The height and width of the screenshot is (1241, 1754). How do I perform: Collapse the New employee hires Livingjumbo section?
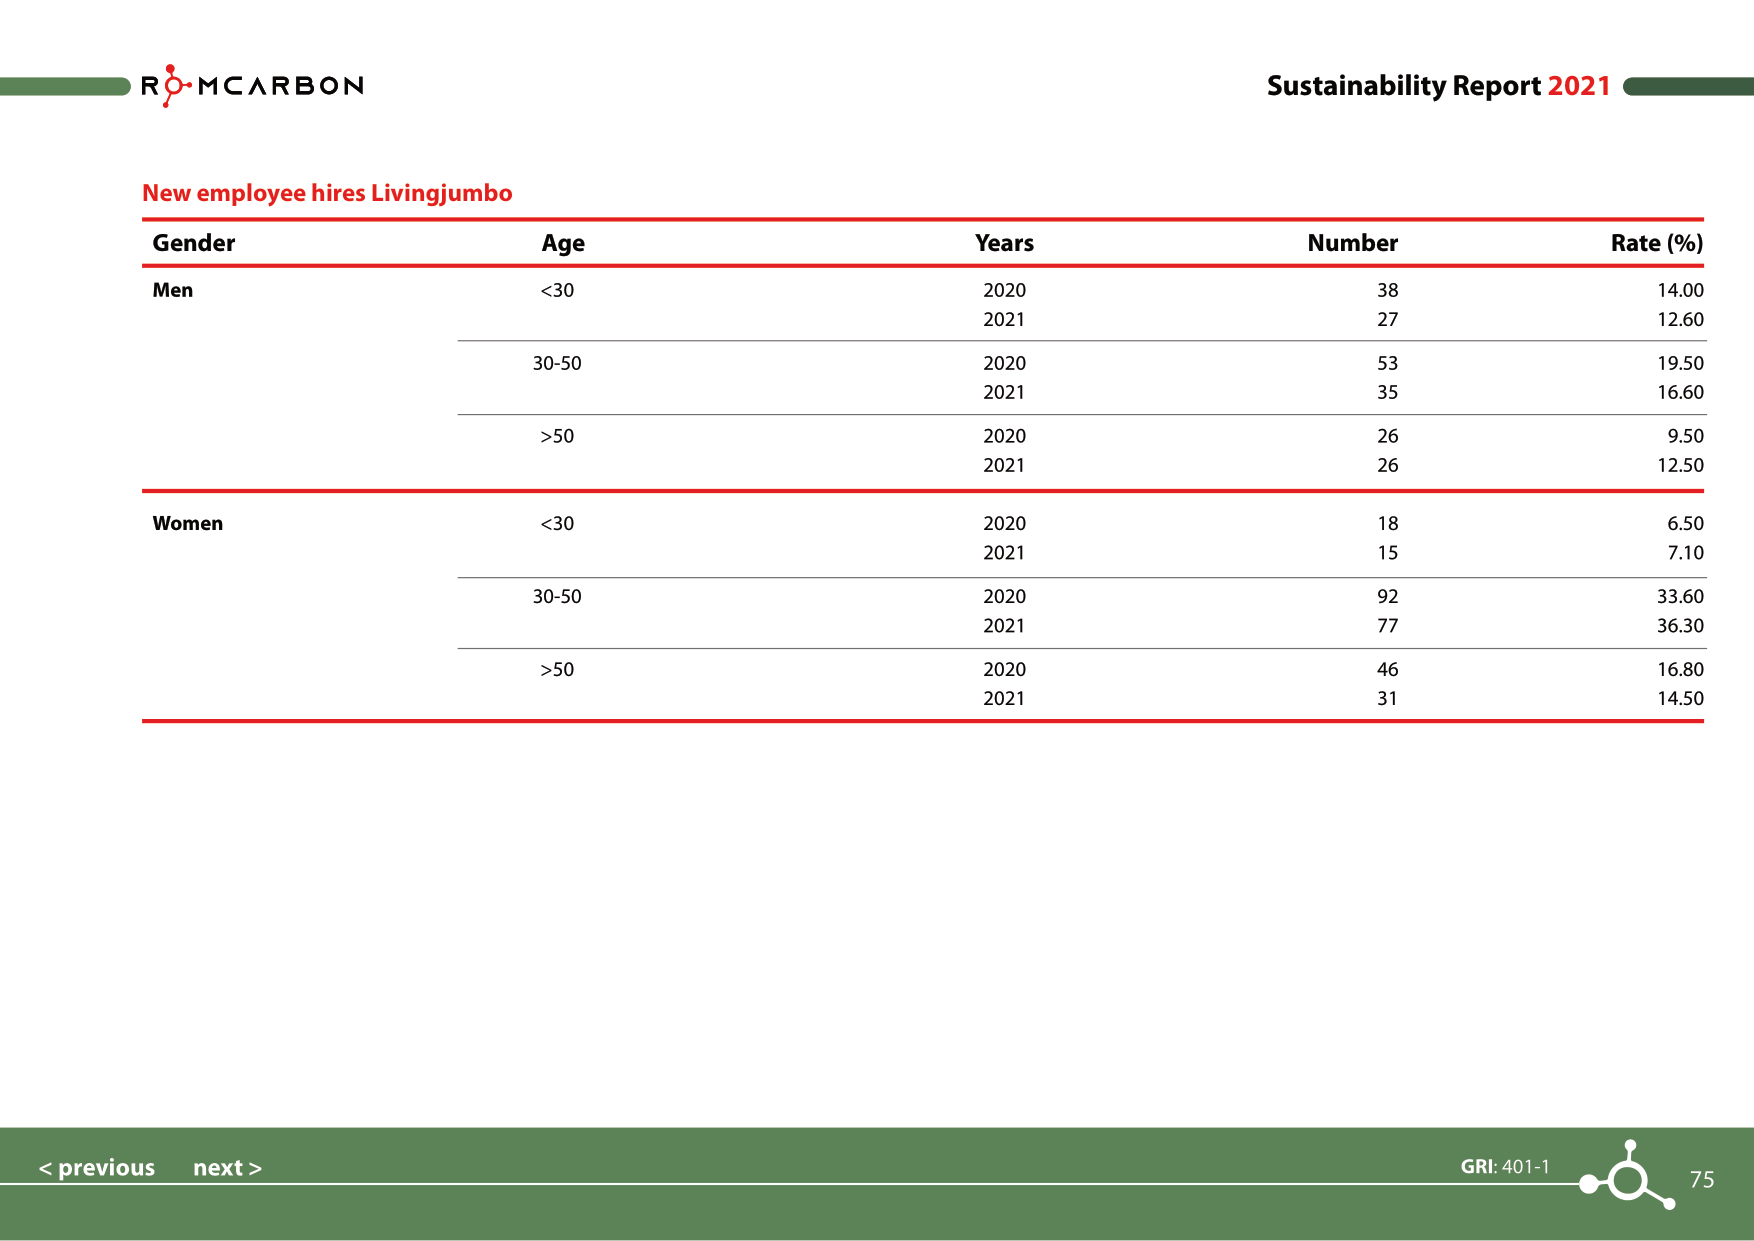click(328, 193)
